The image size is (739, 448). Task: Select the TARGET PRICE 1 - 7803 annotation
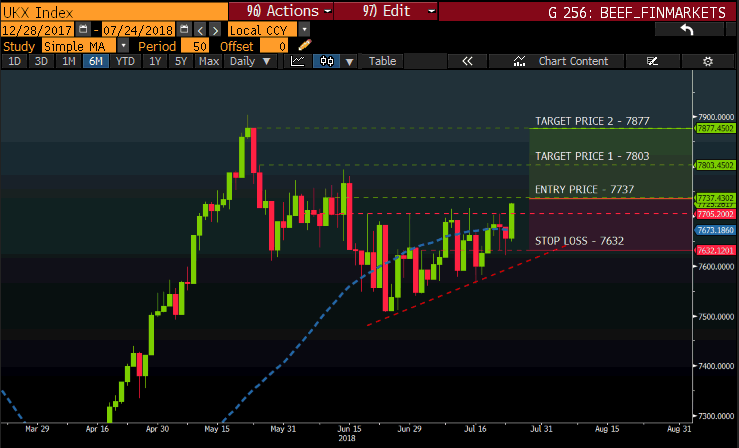pyautogui.click(x=592, y=156)
